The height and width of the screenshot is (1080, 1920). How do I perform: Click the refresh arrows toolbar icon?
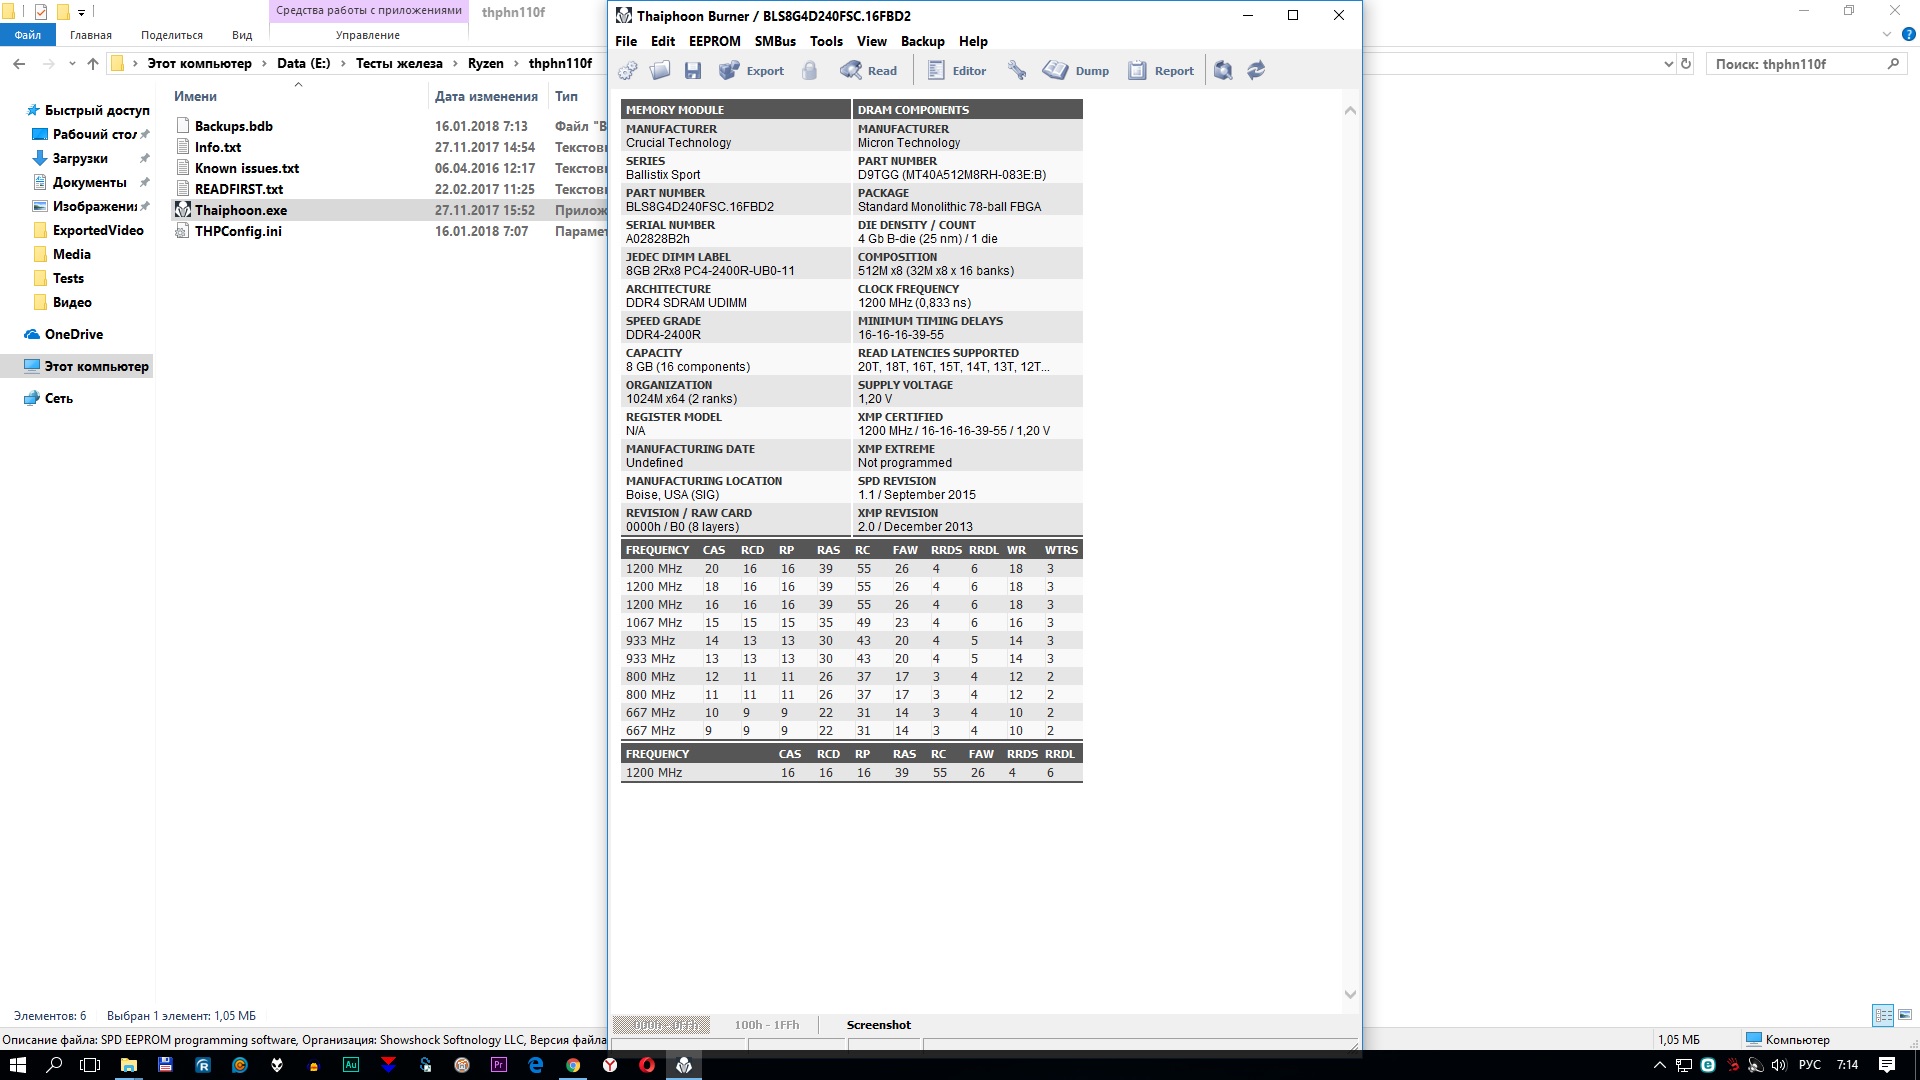1256,71
